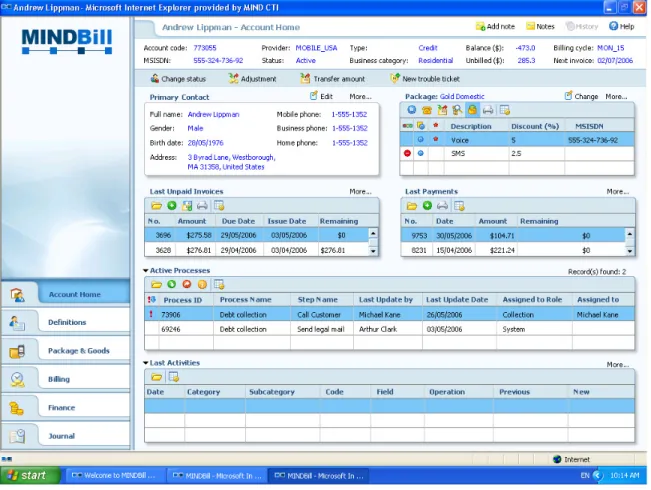The height and width of the screenshot is (490, 651).
Task: Click the highlighted orange bag icon in Package toolbar
Action: click(472, 110)
